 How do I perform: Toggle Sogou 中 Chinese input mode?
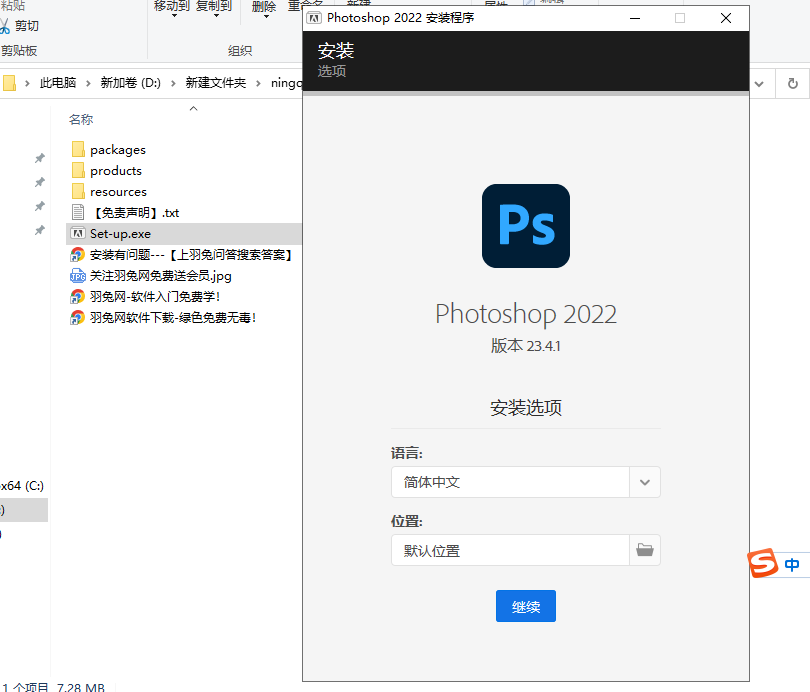click(792, 564)
